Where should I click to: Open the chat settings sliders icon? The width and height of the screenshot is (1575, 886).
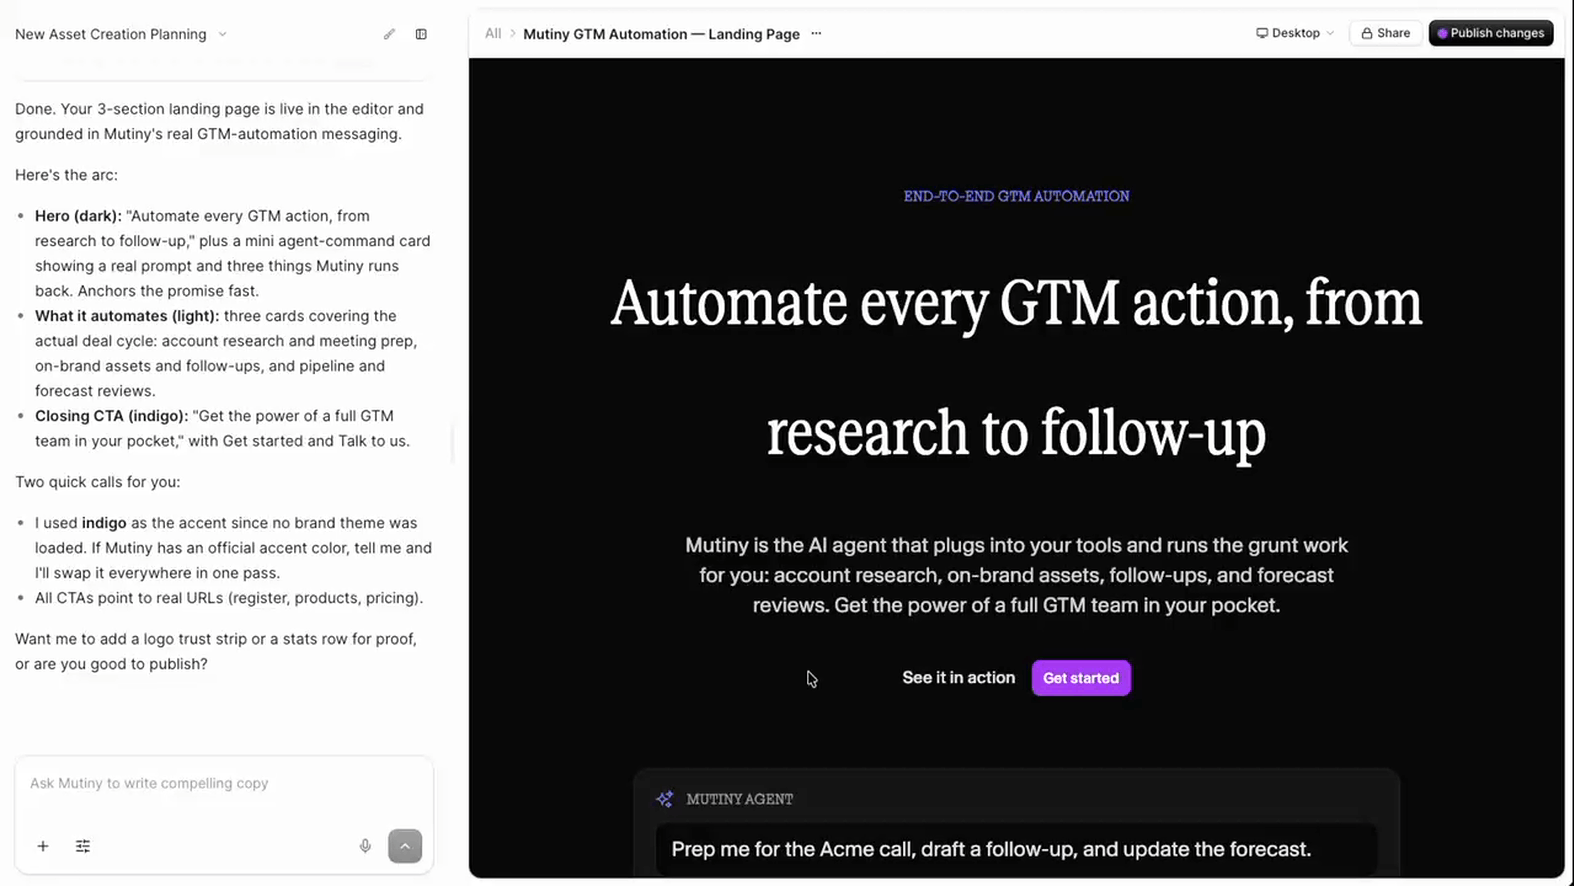click(x=83, y=846)
